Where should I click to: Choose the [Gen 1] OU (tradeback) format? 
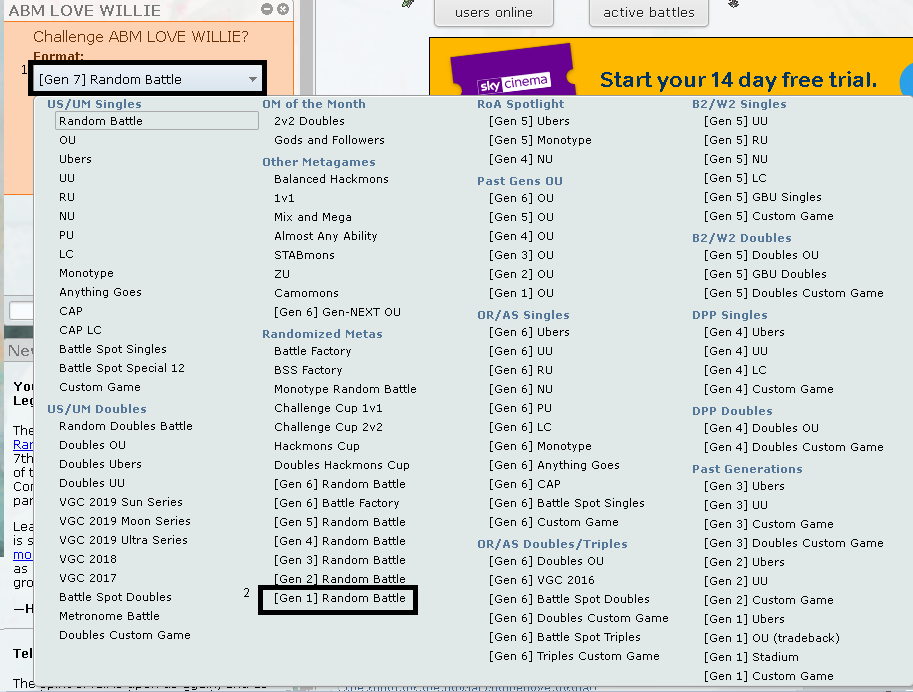[x=772, y=638]
